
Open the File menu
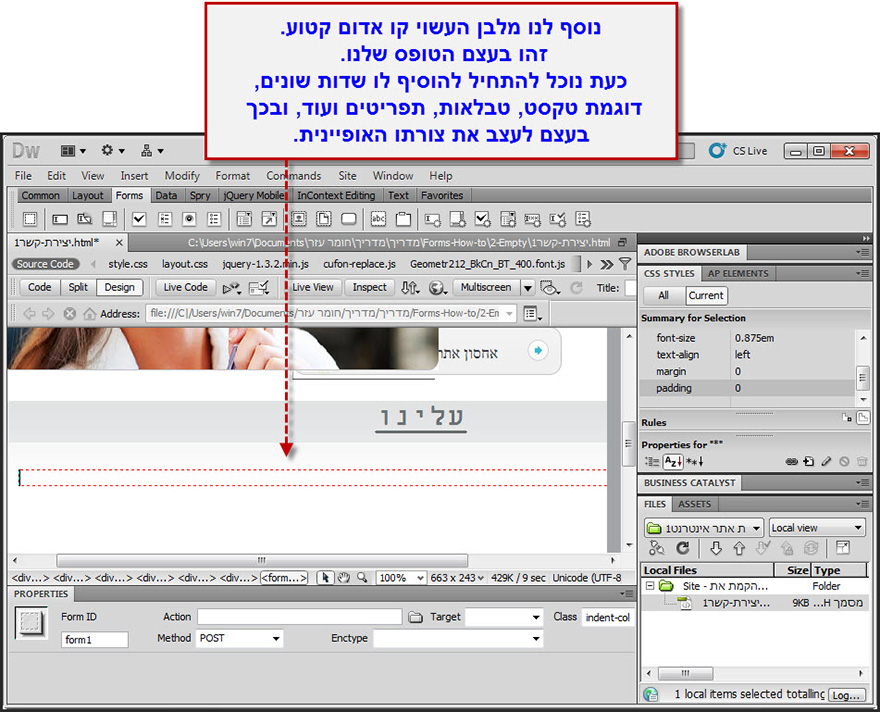[x=23, y=176]
